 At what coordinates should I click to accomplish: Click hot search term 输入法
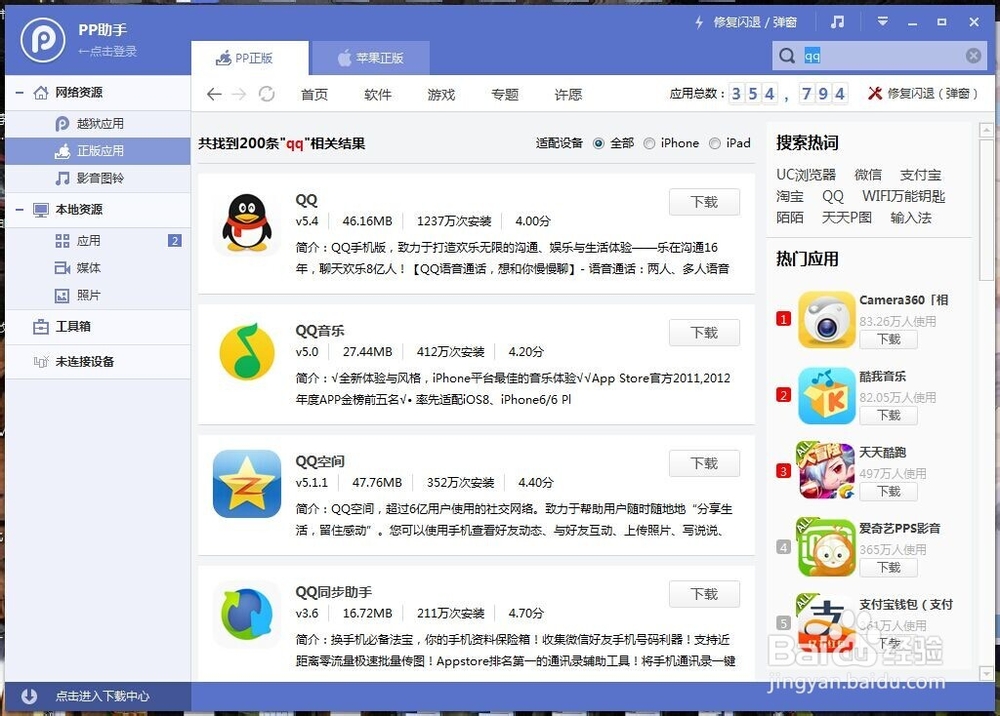click(x=911, y=217)
